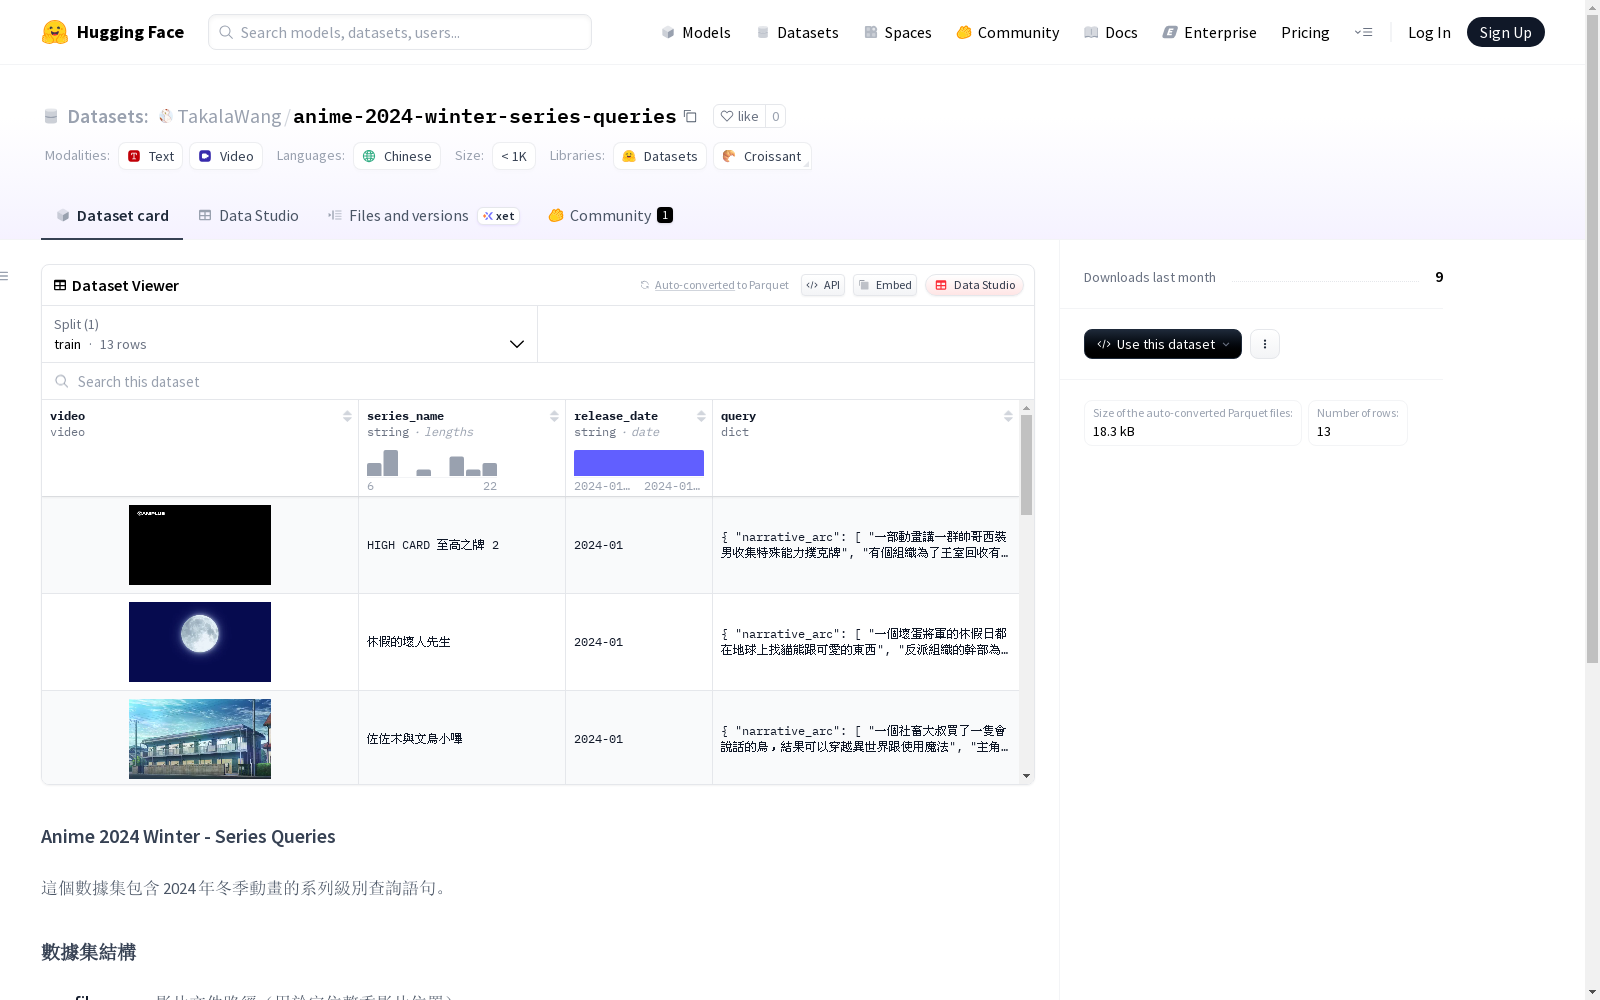Click the table scroll down arrow

pyautogui.click(x=1026, y=776)
